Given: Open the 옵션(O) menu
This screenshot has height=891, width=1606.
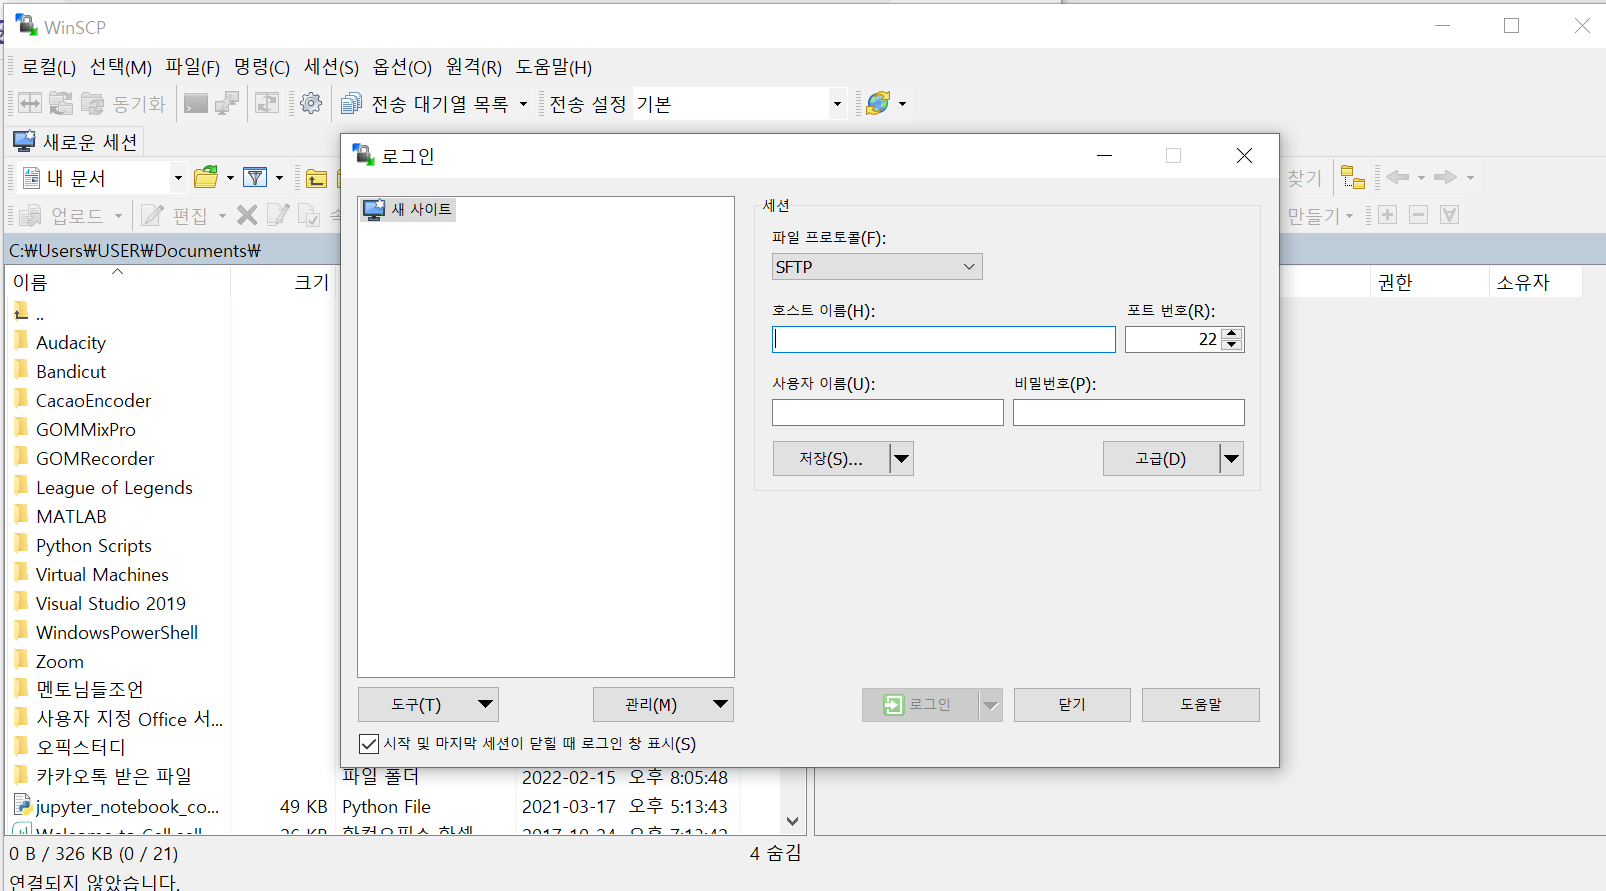Looking at the screenshot, I should (x=402, y=67).
